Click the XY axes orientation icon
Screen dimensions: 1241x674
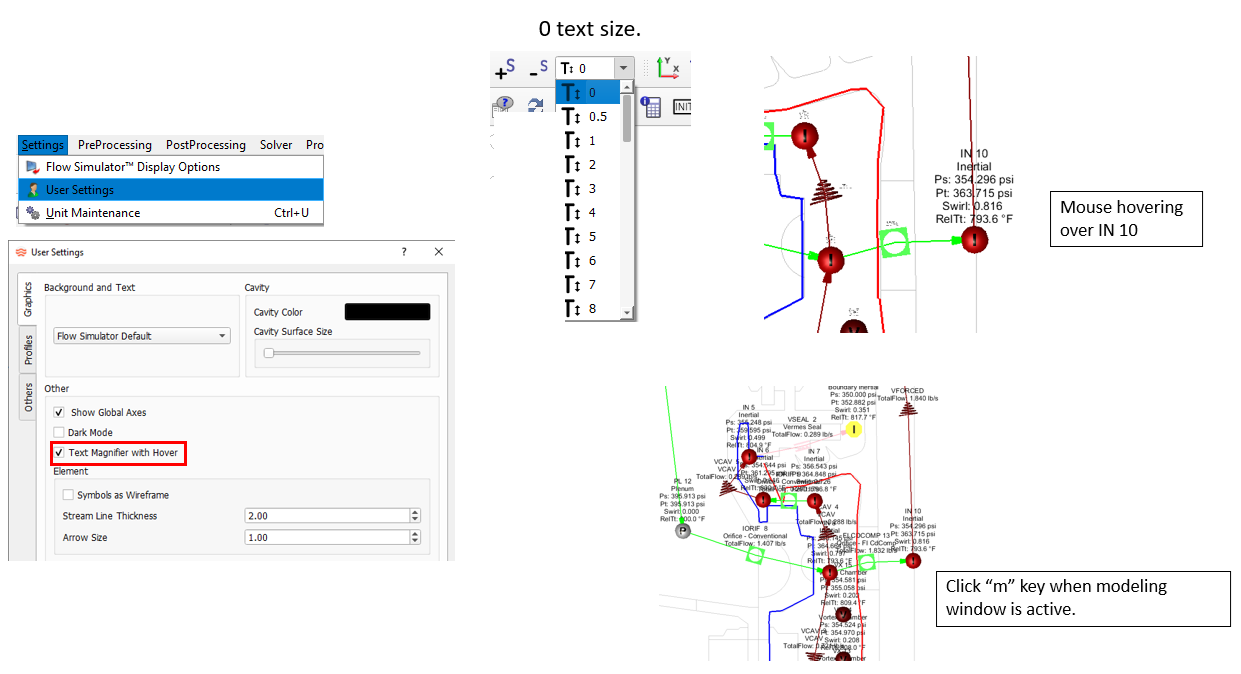(668, 68)
